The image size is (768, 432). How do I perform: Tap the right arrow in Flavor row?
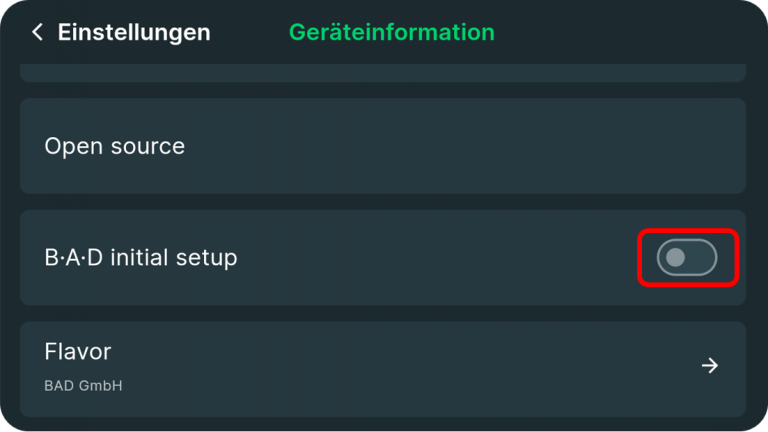(x=709, y=366)
